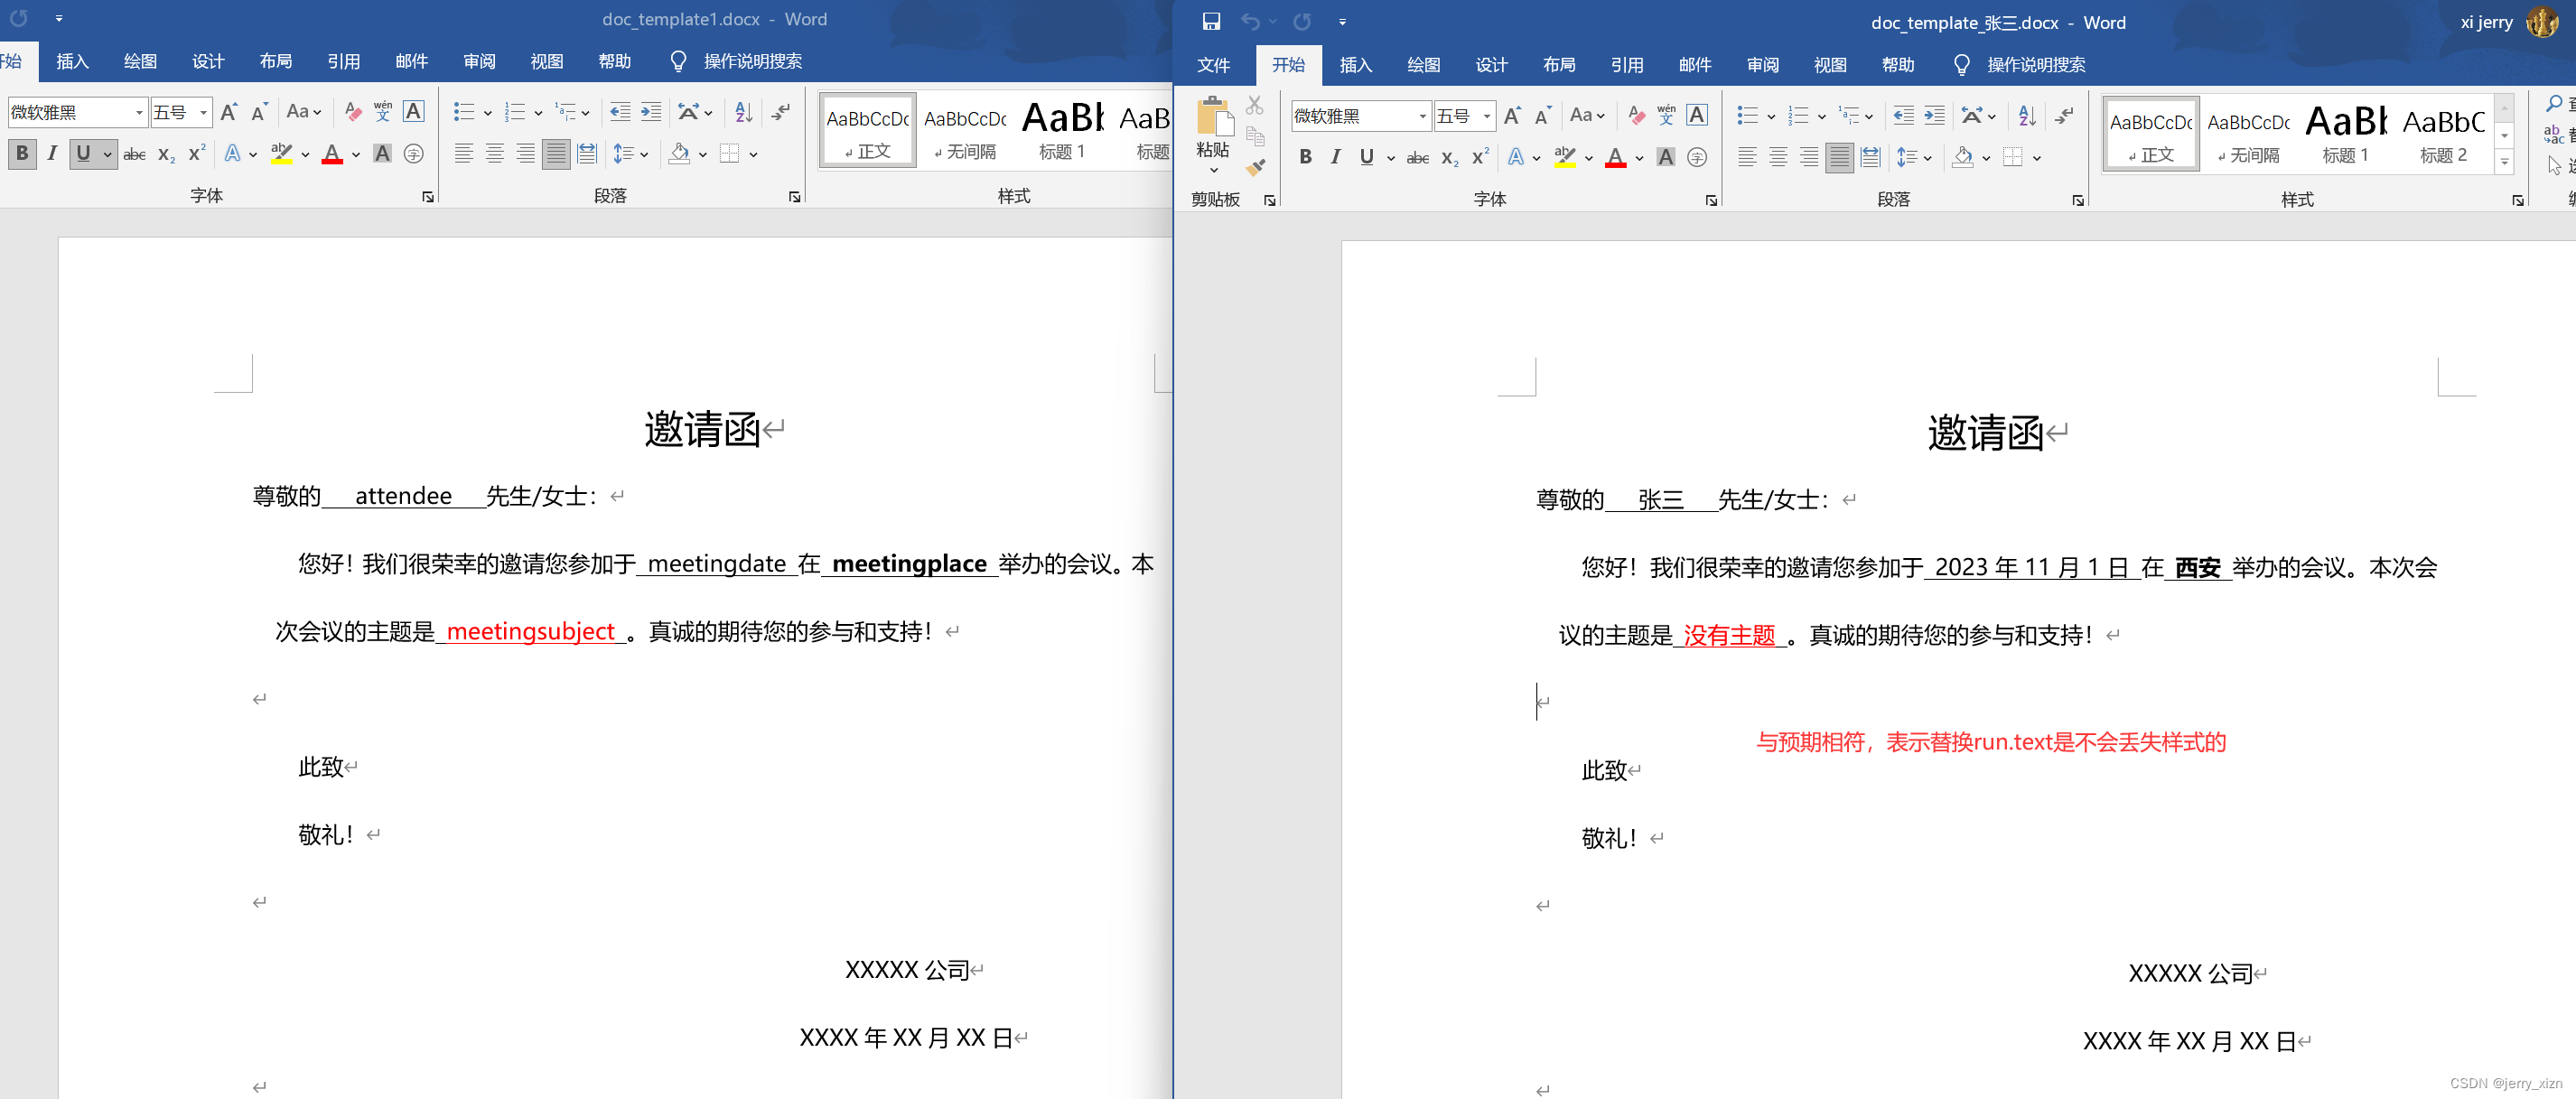The width and height of the screenshot is (2576, 1099).
Task: Open font name dropdown in left window
Action: coord(139,113)
